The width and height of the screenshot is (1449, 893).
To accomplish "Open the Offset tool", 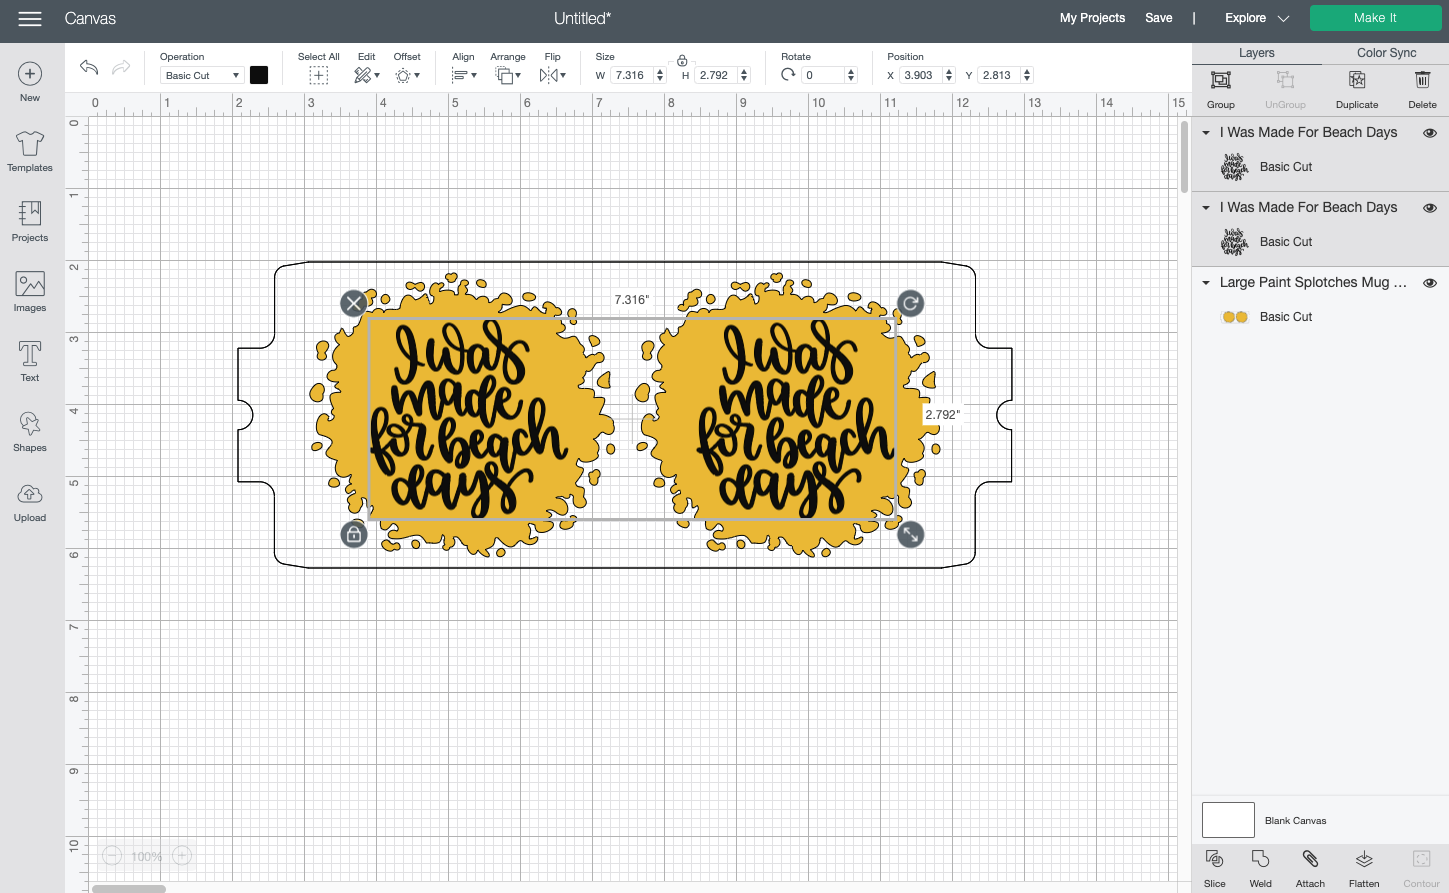I will 407,75.
